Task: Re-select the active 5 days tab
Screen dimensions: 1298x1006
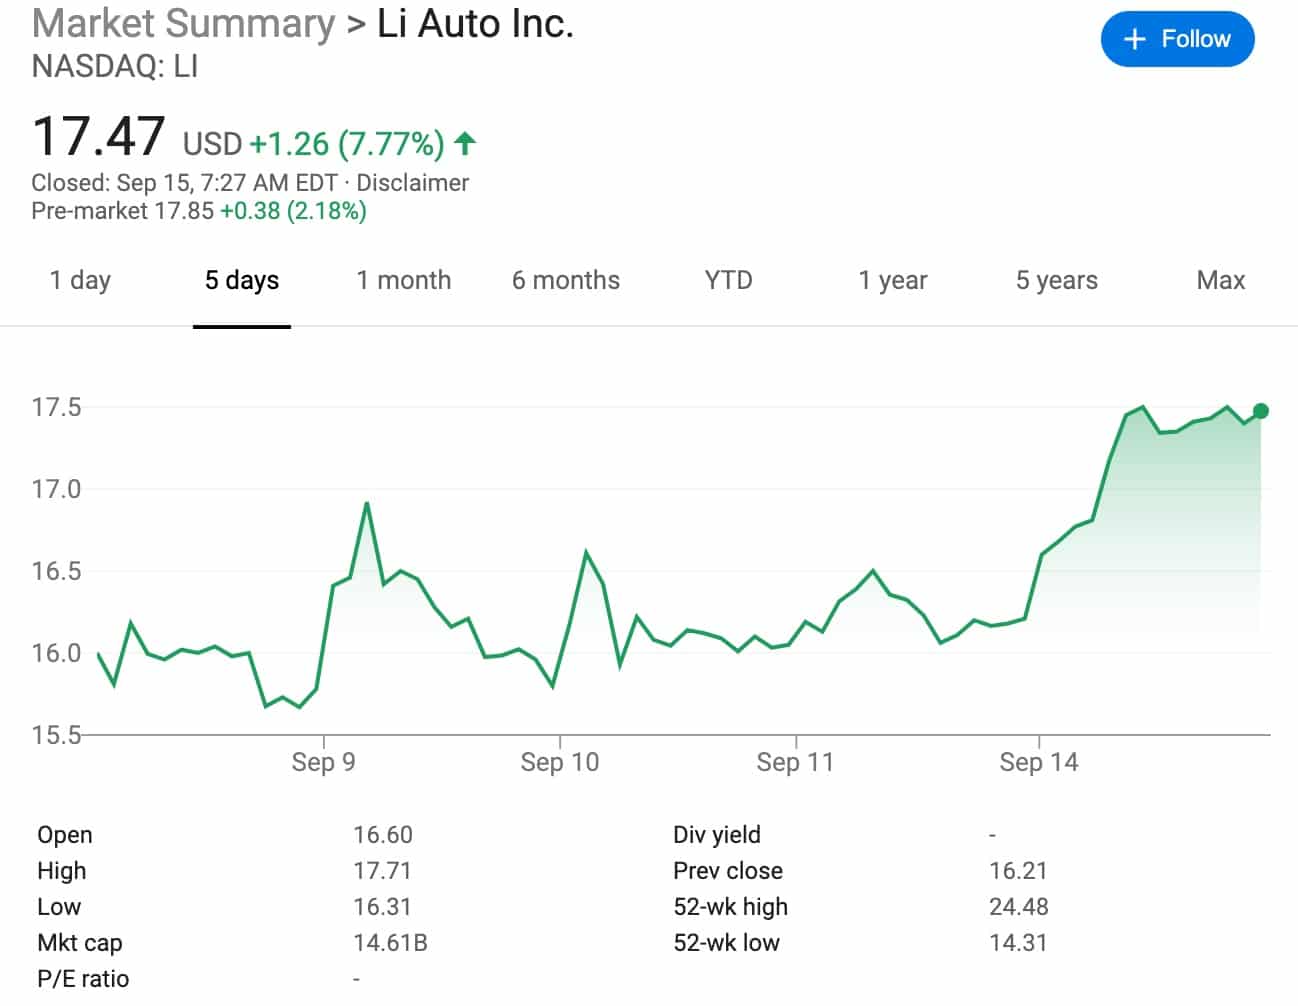Action: point(242,281)
